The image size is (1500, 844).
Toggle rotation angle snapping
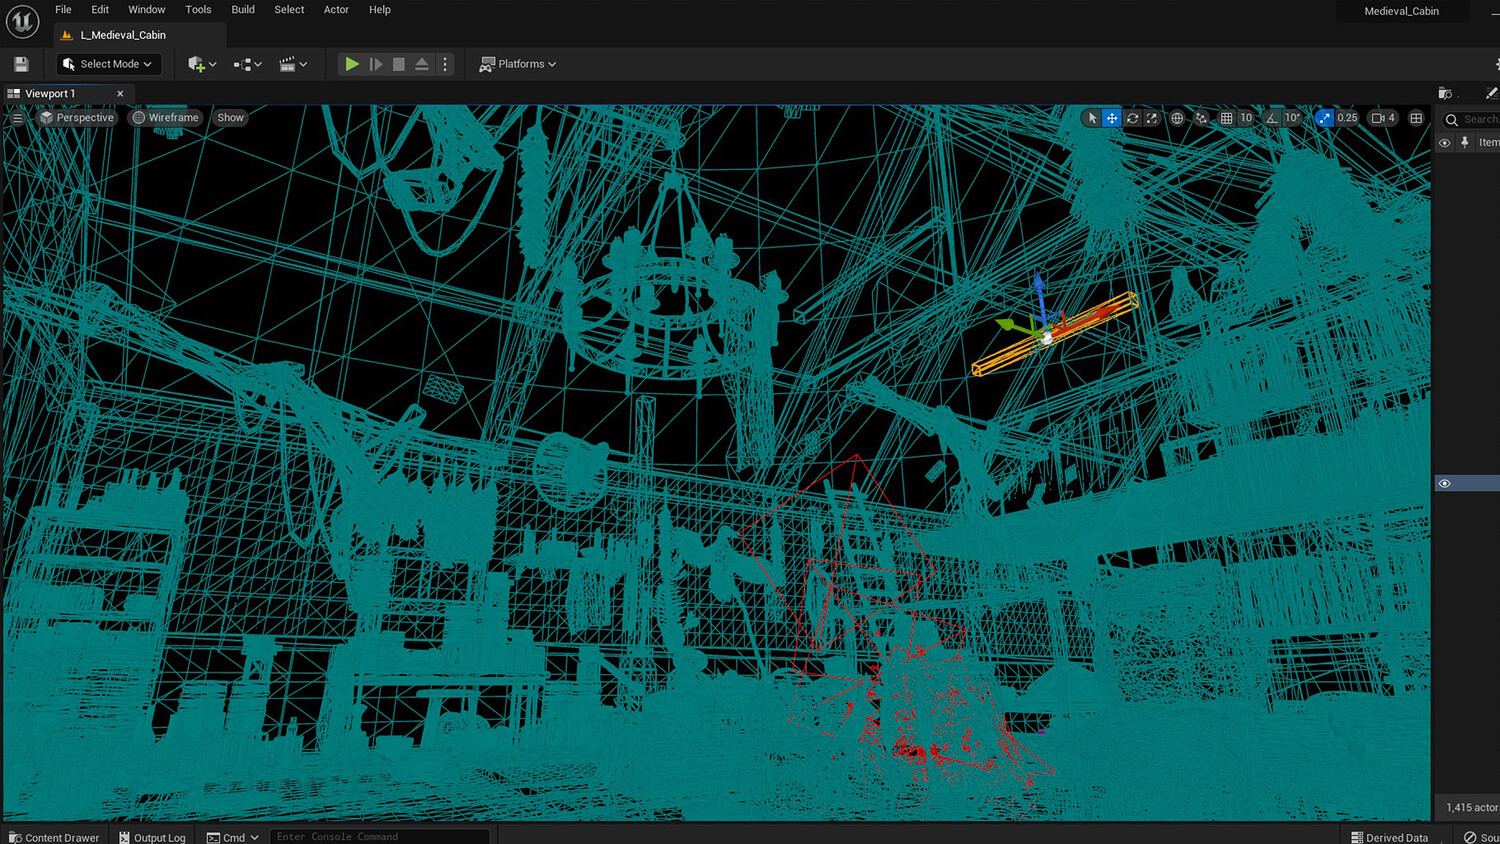point(1271,118)
